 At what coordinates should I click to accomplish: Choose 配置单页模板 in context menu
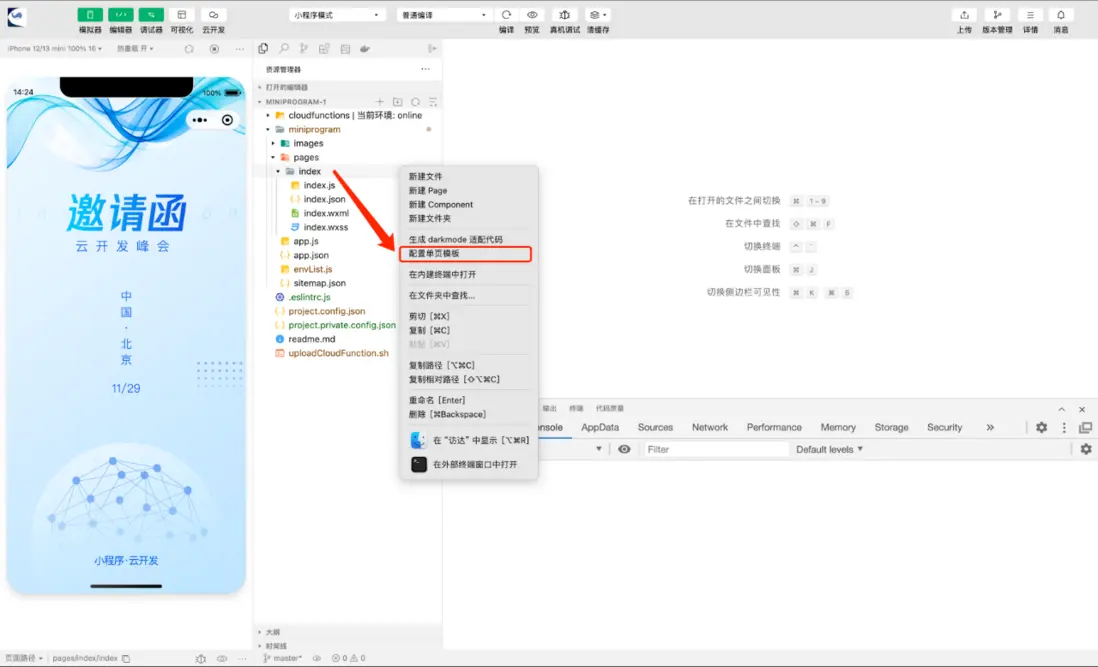(434, 253)
